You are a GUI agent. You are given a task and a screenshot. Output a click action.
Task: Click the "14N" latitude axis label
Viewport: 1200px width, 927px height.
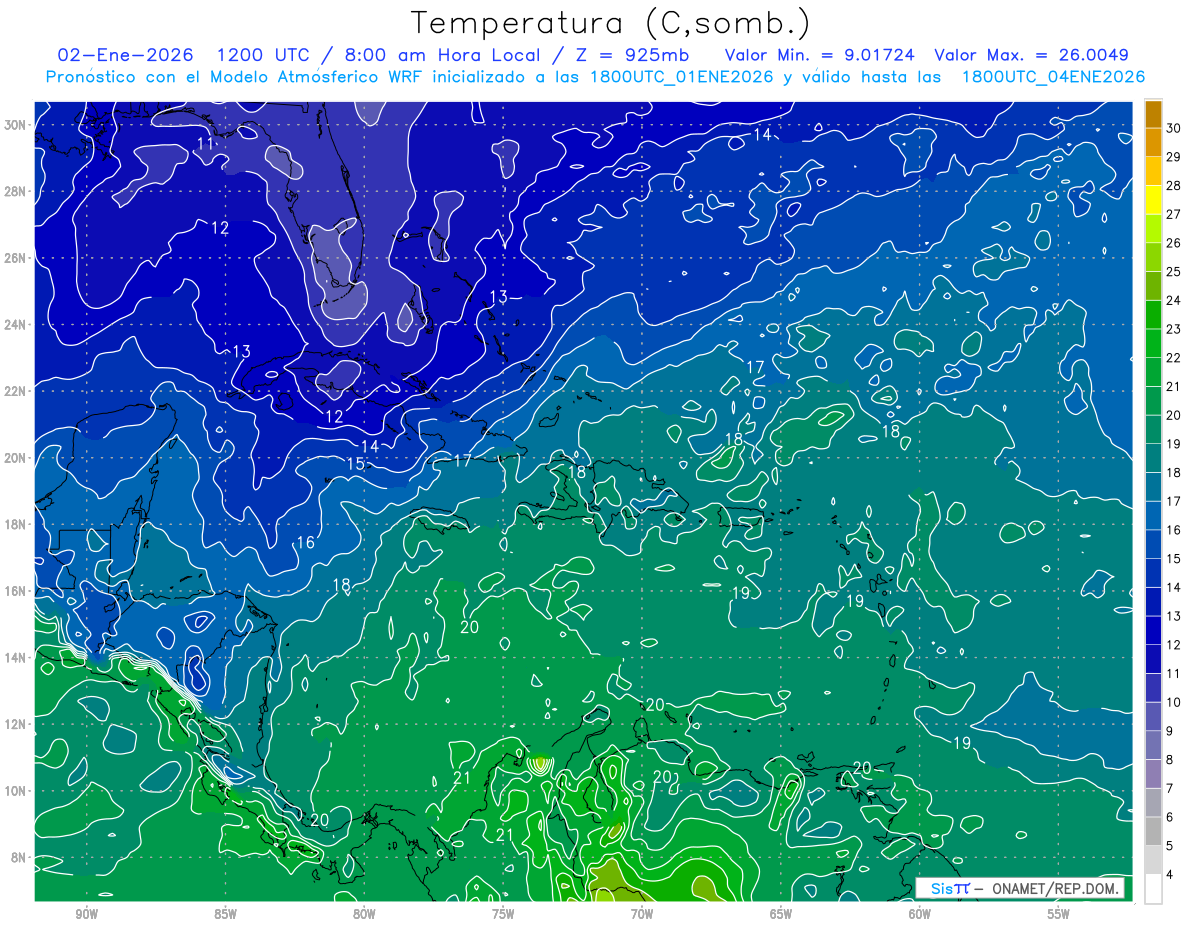point(16,657)
